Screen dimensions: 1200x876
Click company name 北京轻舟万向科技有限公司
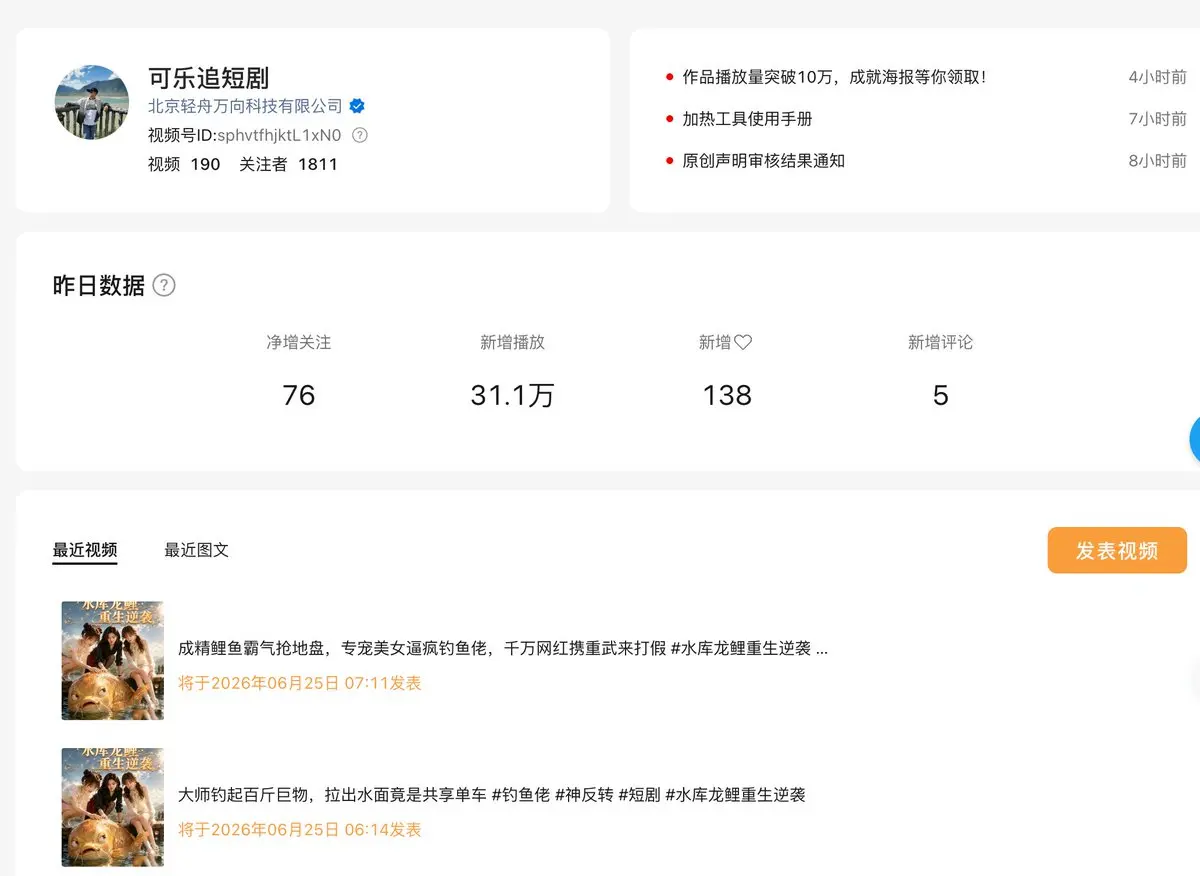click(245, 106)
